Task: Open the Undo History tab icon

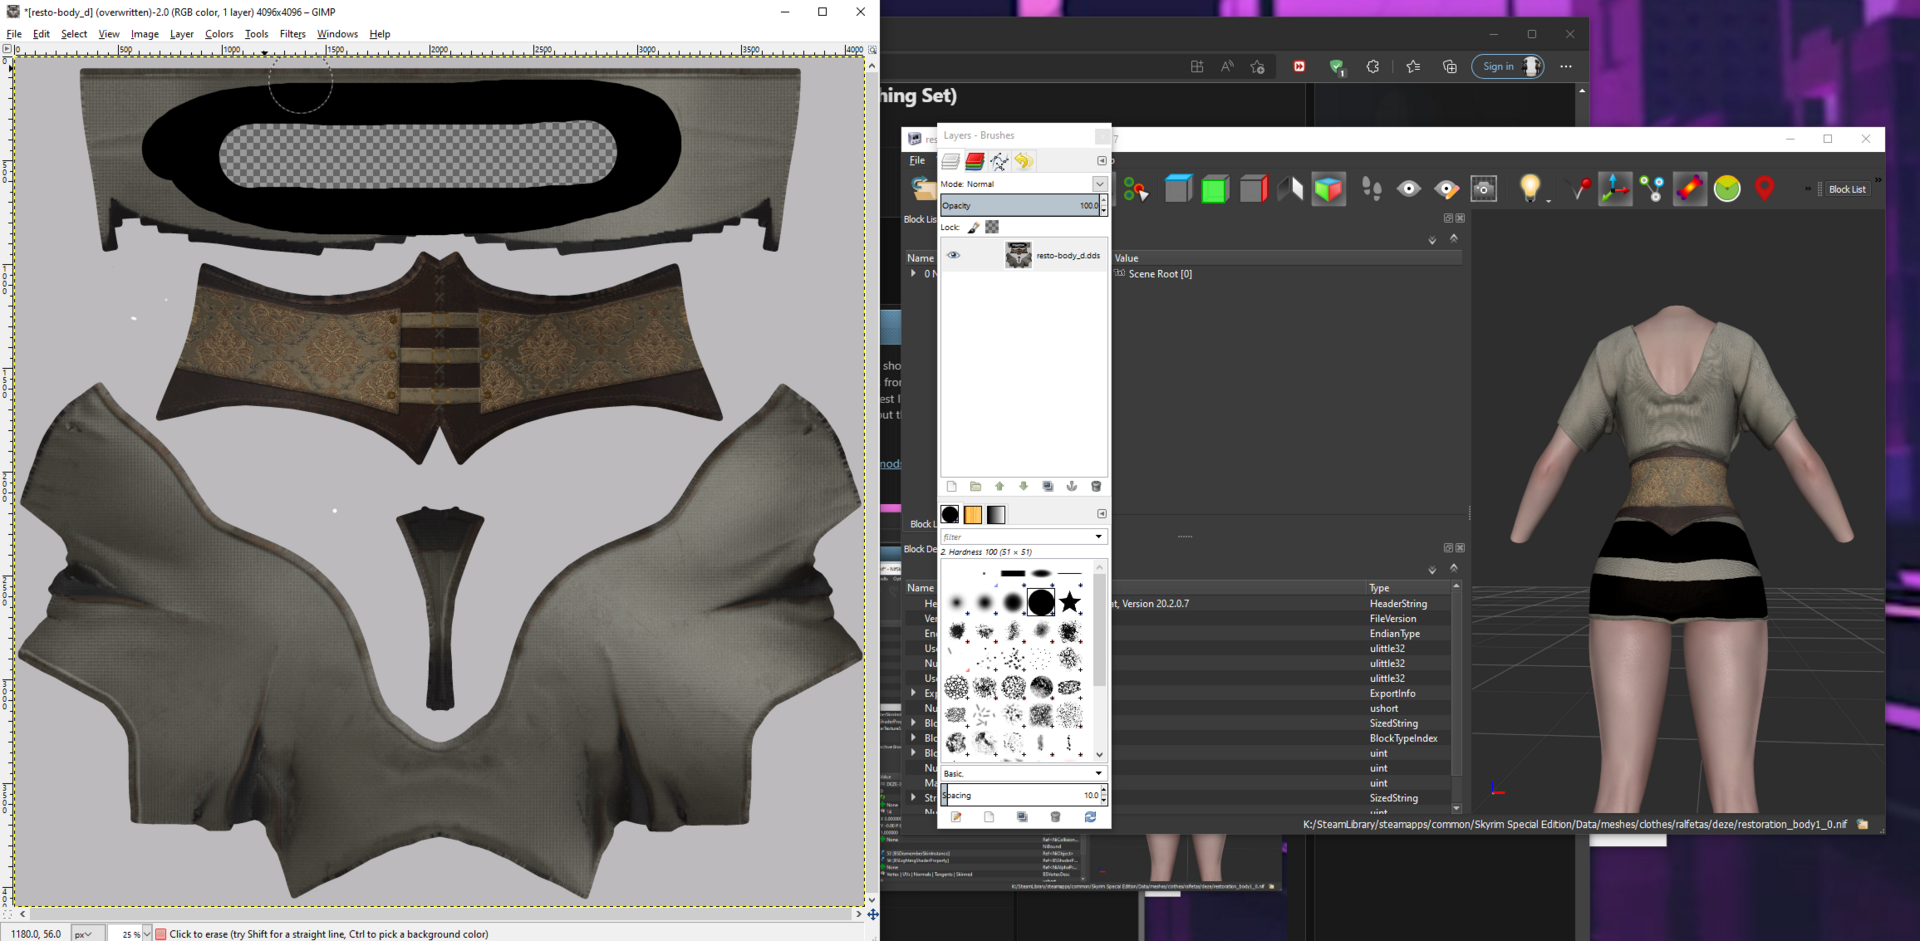Action: pyautogui.click(x=1023, y=161)
